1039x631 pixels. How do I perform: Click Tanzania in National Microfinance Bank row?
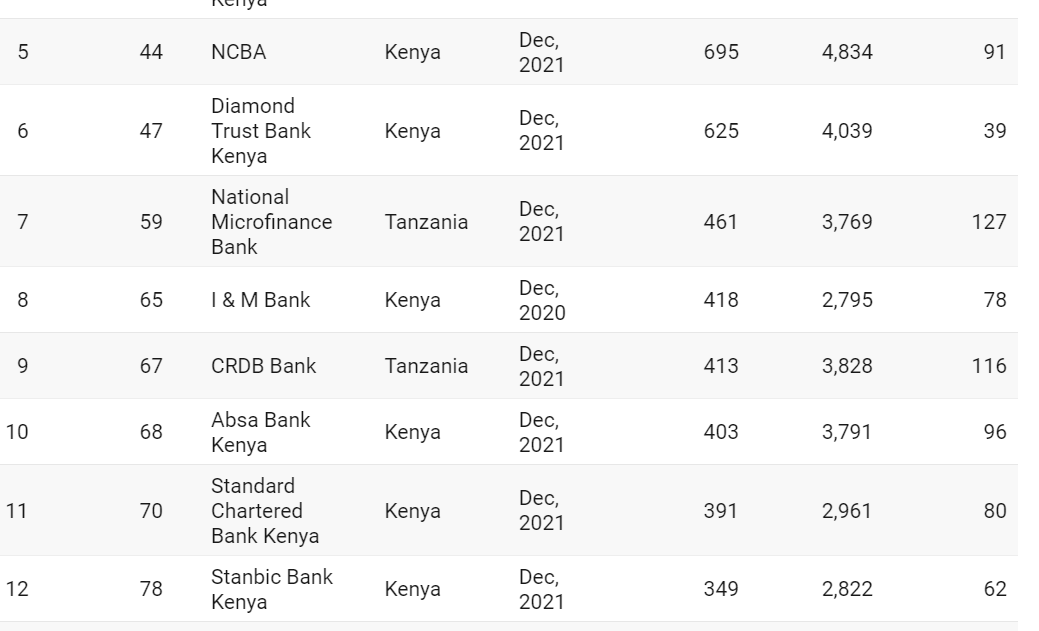426,222
